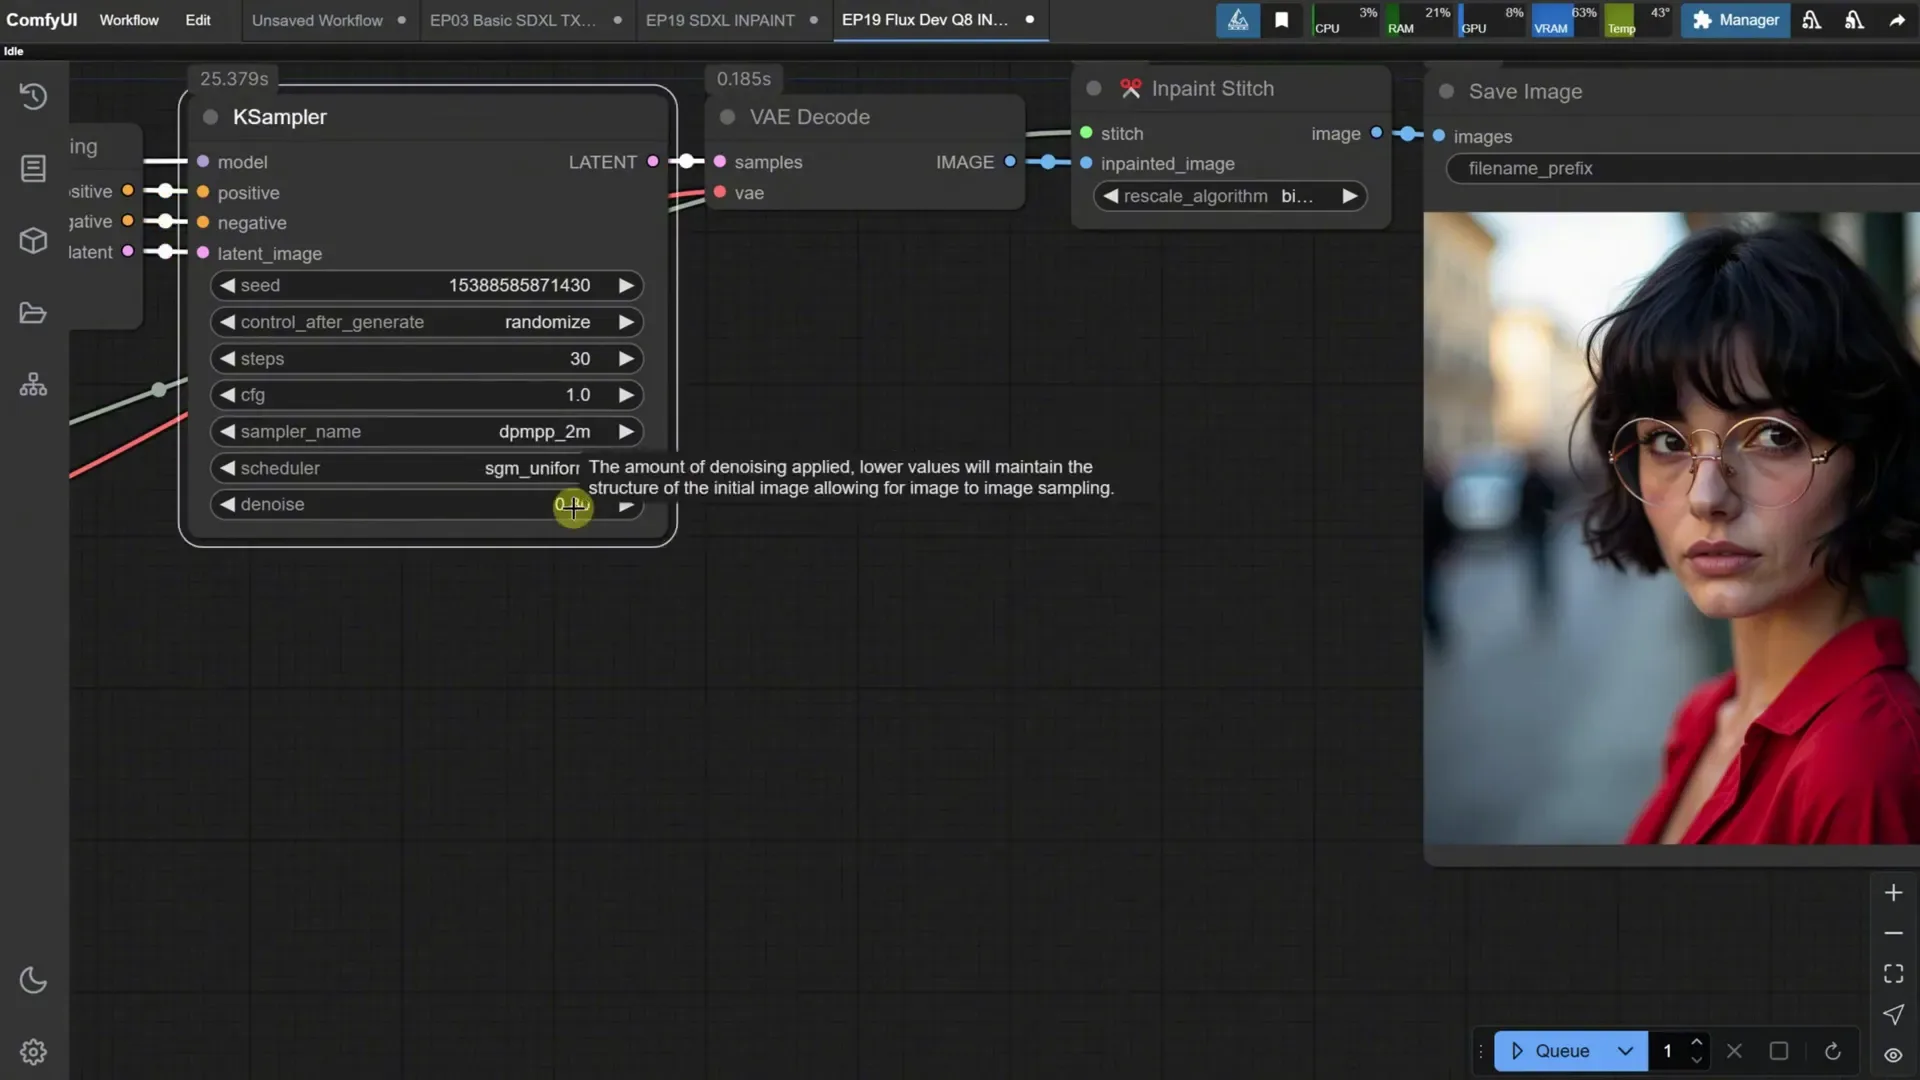
Task: Toggle link visibility eye icon
Action: point(1893,1055)
